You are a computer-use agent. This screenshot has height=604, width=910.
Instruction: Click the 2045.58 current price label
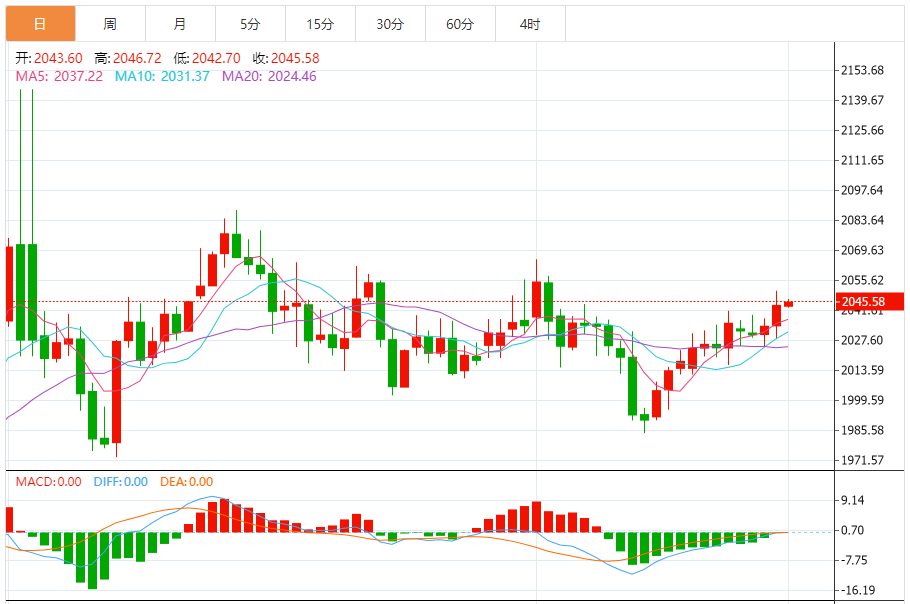pos(869,302)
